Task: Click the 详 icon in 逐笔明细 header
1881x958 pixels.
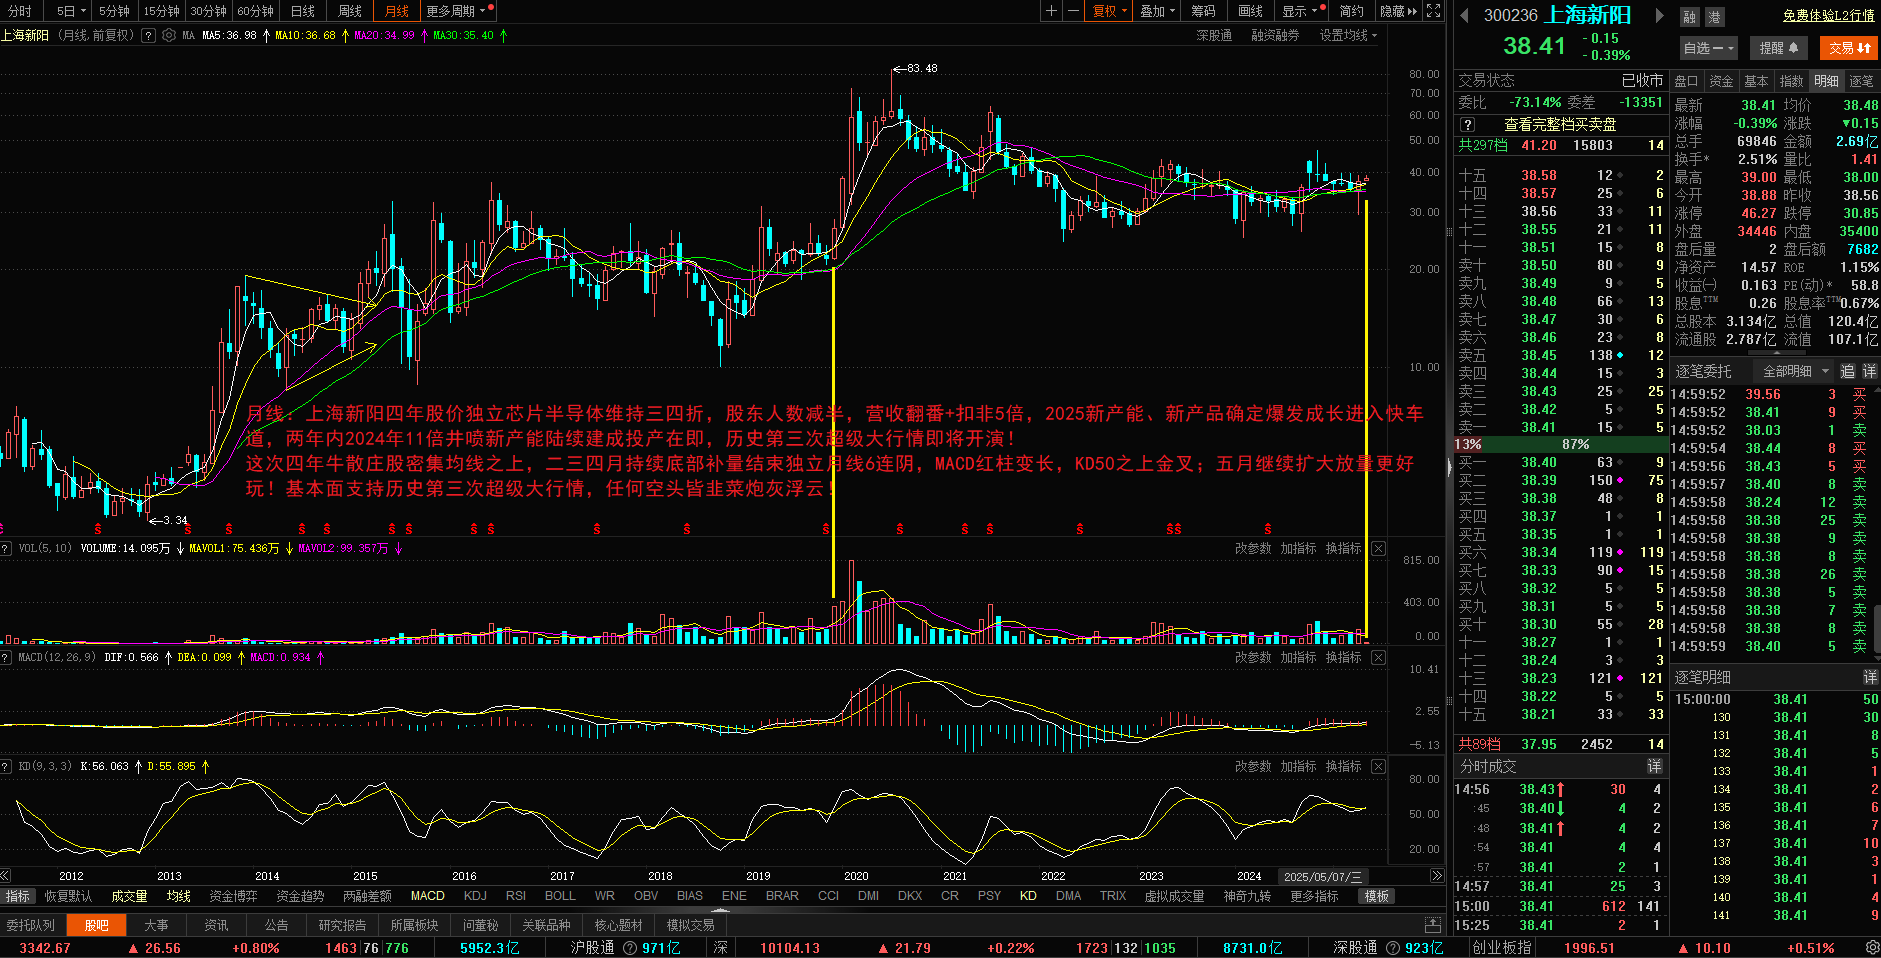Action: click(x=1869, y=677)
